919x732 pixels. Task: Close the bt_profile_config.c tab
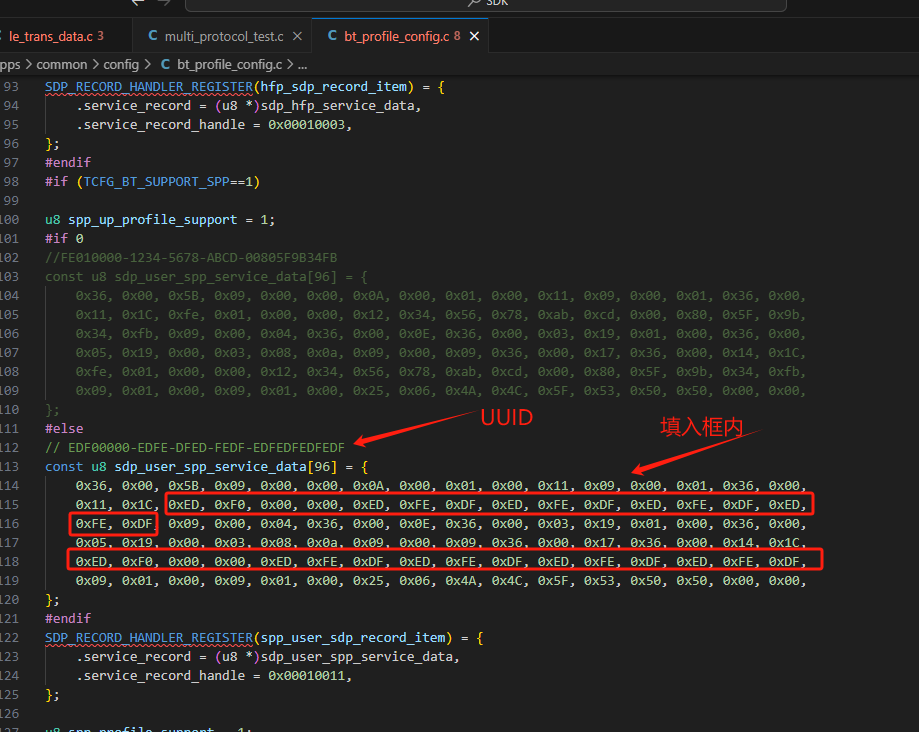coord(474,36)
